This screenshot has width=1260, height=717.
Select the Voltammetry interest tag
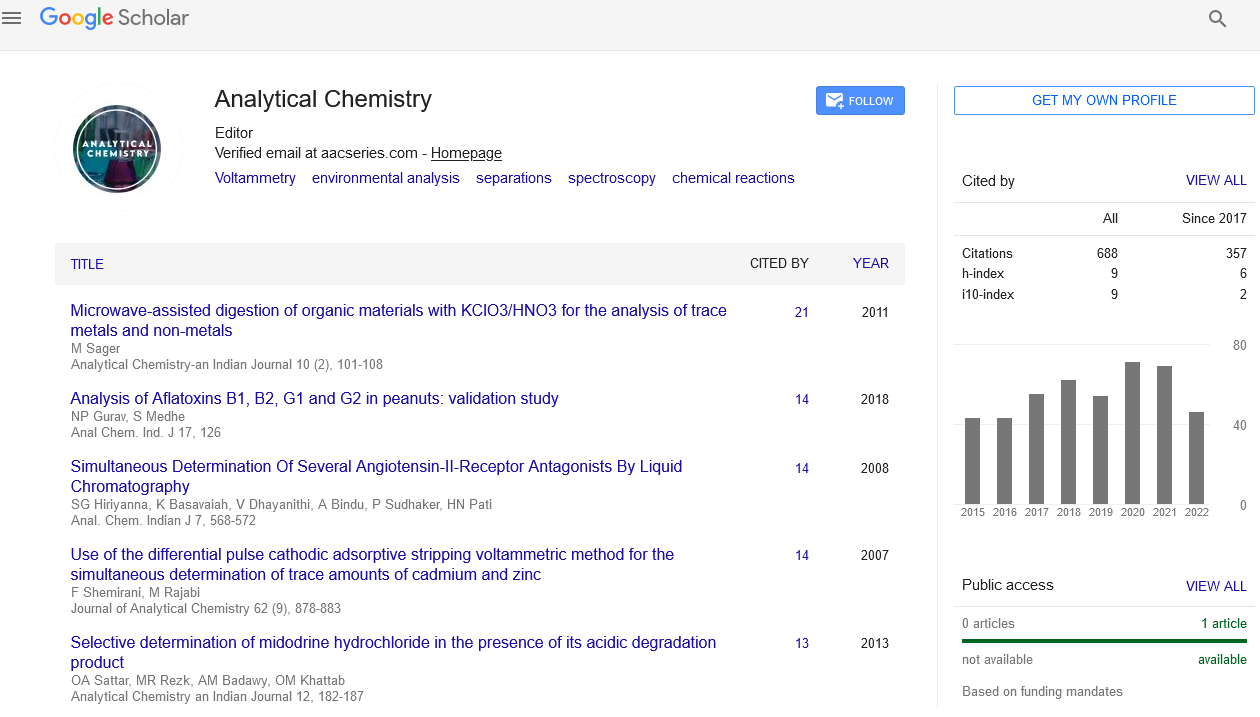(255, 178)
